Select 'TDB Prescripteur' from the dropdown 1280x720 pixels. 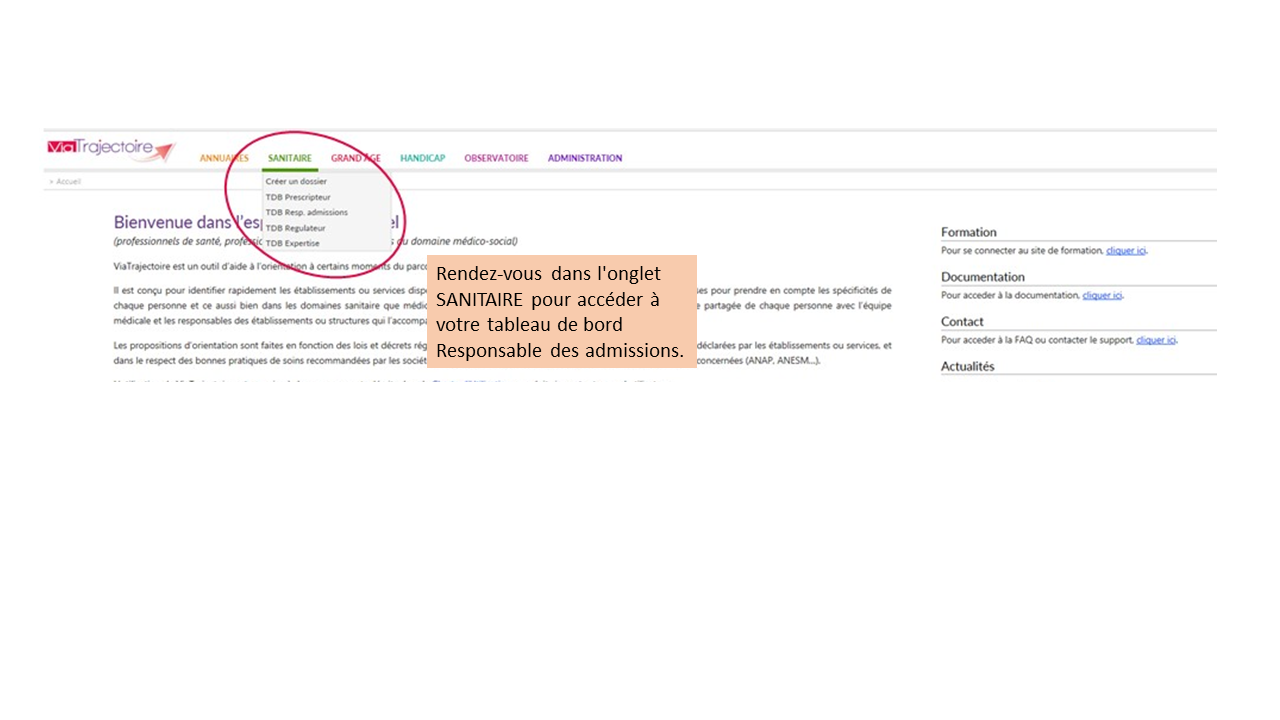click(298, 197)
